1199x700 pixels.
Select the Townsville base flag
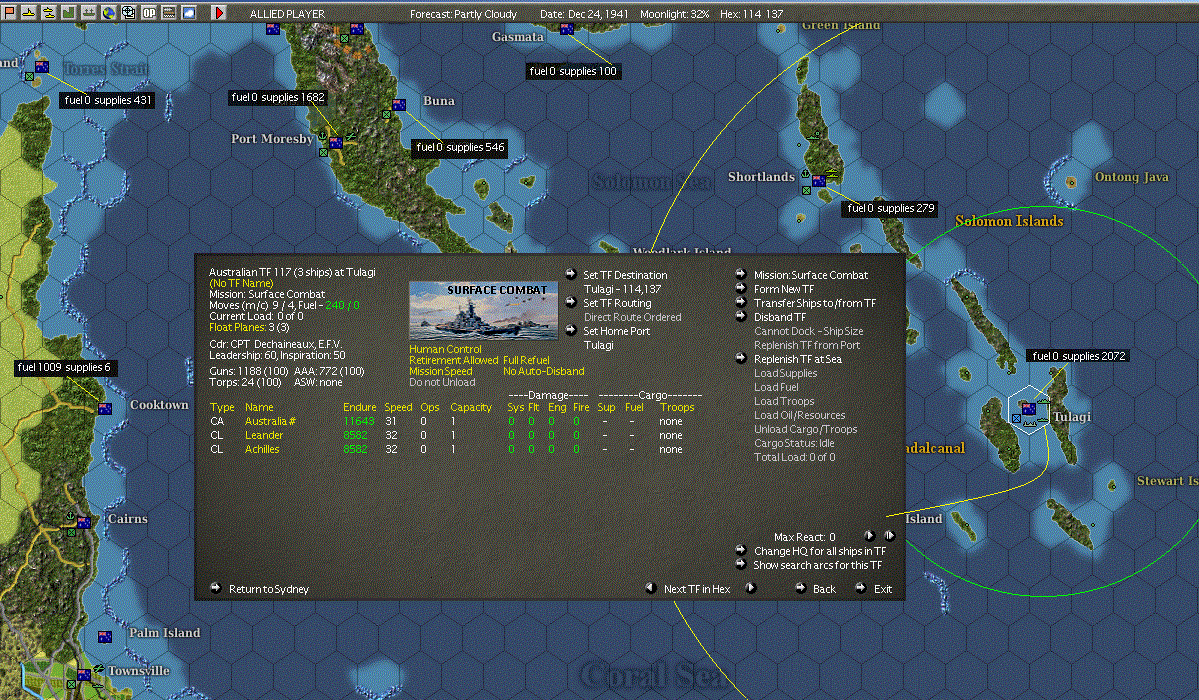83,675
